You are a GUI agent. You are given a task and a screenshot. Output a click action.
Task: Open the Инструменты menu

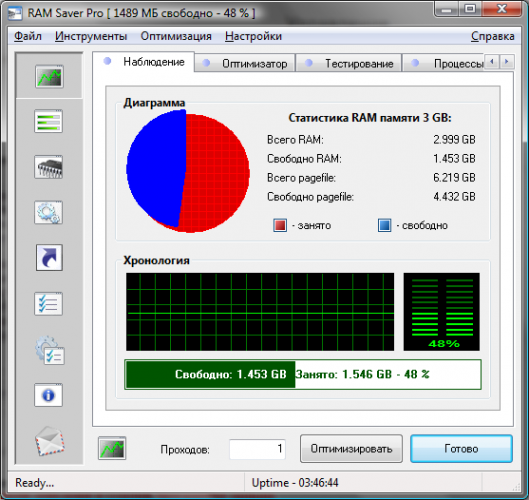click(91, 36)
